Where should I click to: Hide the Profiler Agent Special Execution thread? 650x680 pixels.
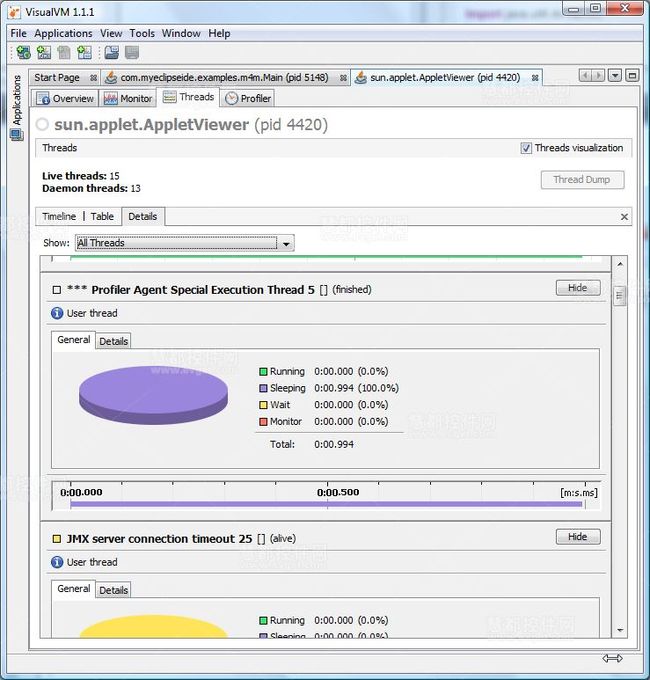(577, 288)
